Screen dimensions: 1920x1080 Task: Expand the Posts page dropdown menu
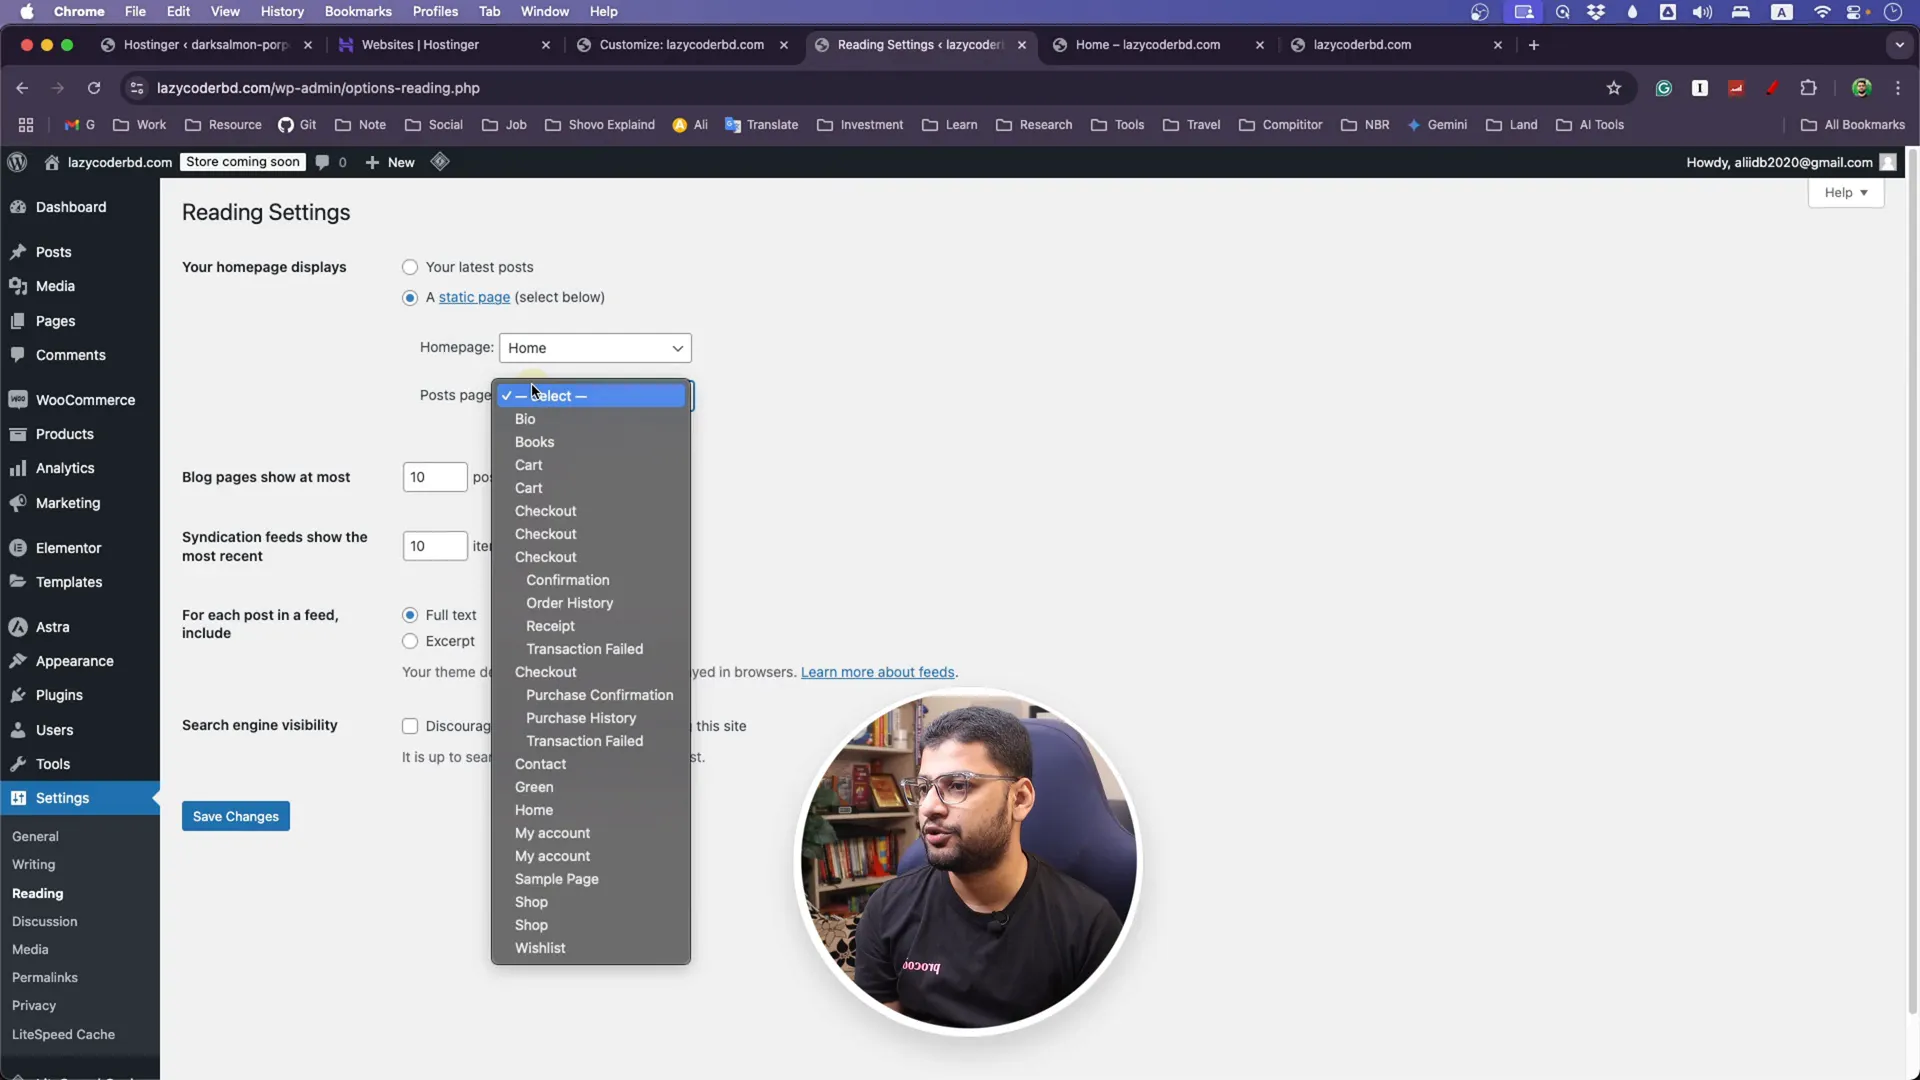coord(593,393)
